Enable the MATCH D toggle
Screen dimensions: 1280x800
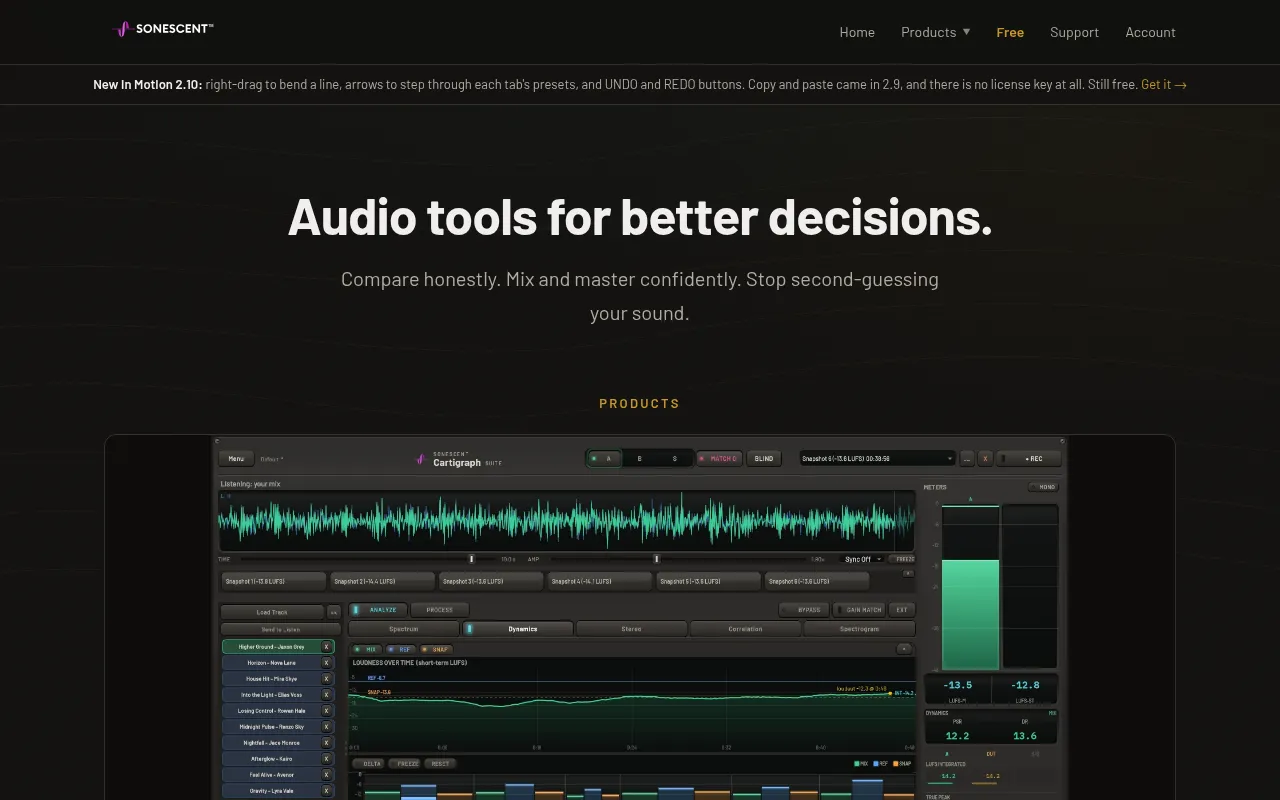[719, 459]
